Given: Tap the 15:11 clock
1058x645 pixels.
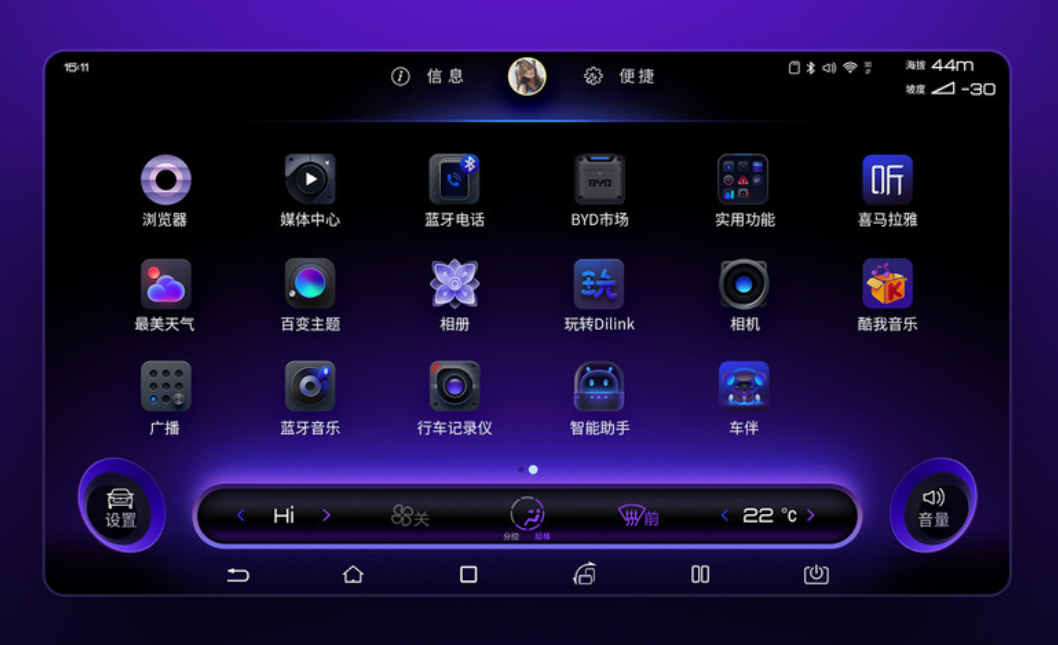Looking at the screenshot, I should [x=76, y=67].
